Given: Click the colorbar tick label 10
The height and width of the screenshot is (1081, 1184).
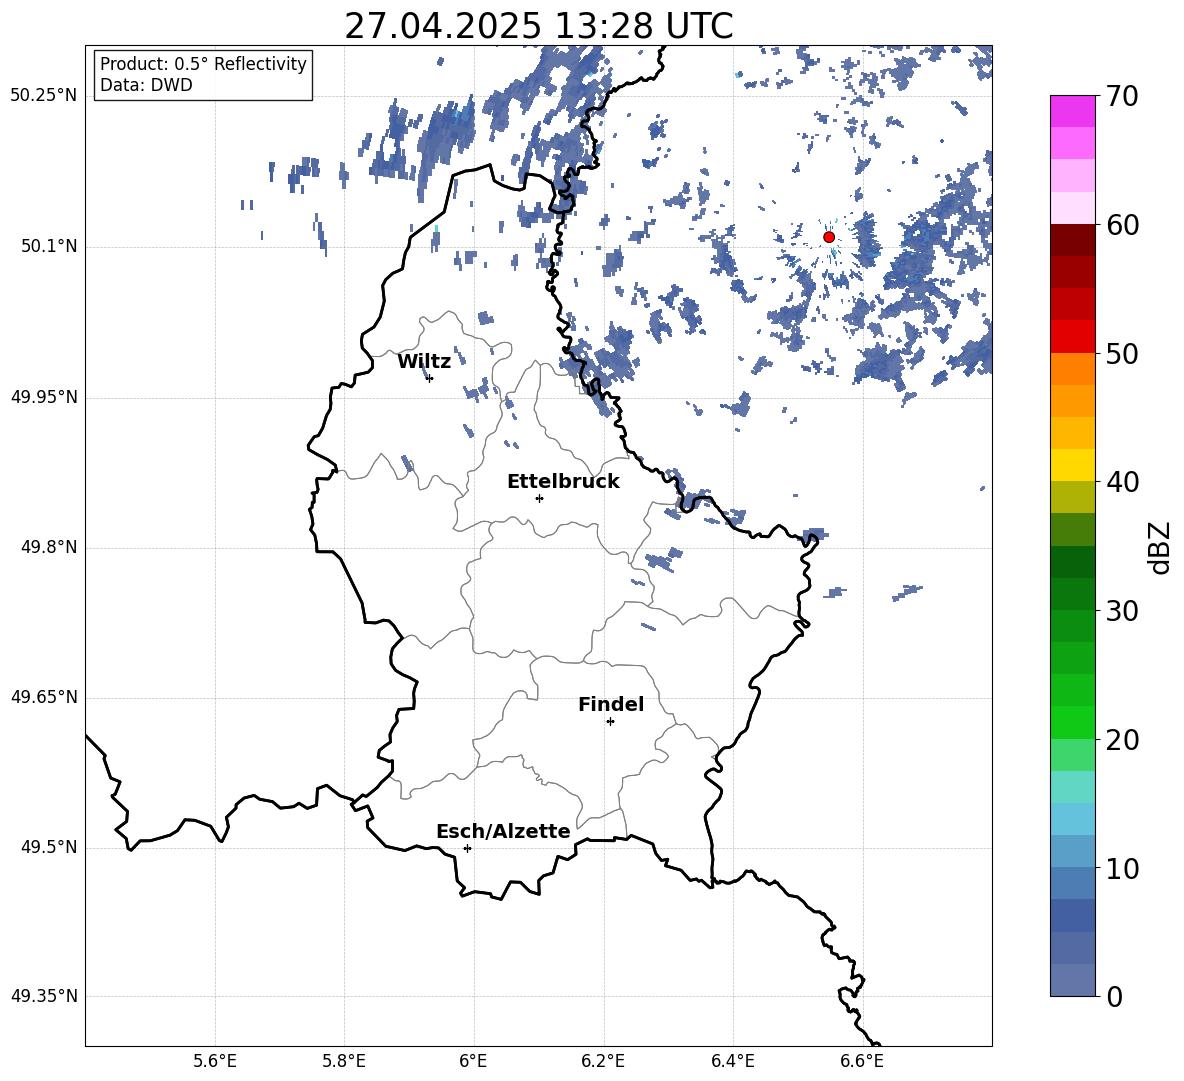Looking at the screenshot, I should tap(1122, 868).
